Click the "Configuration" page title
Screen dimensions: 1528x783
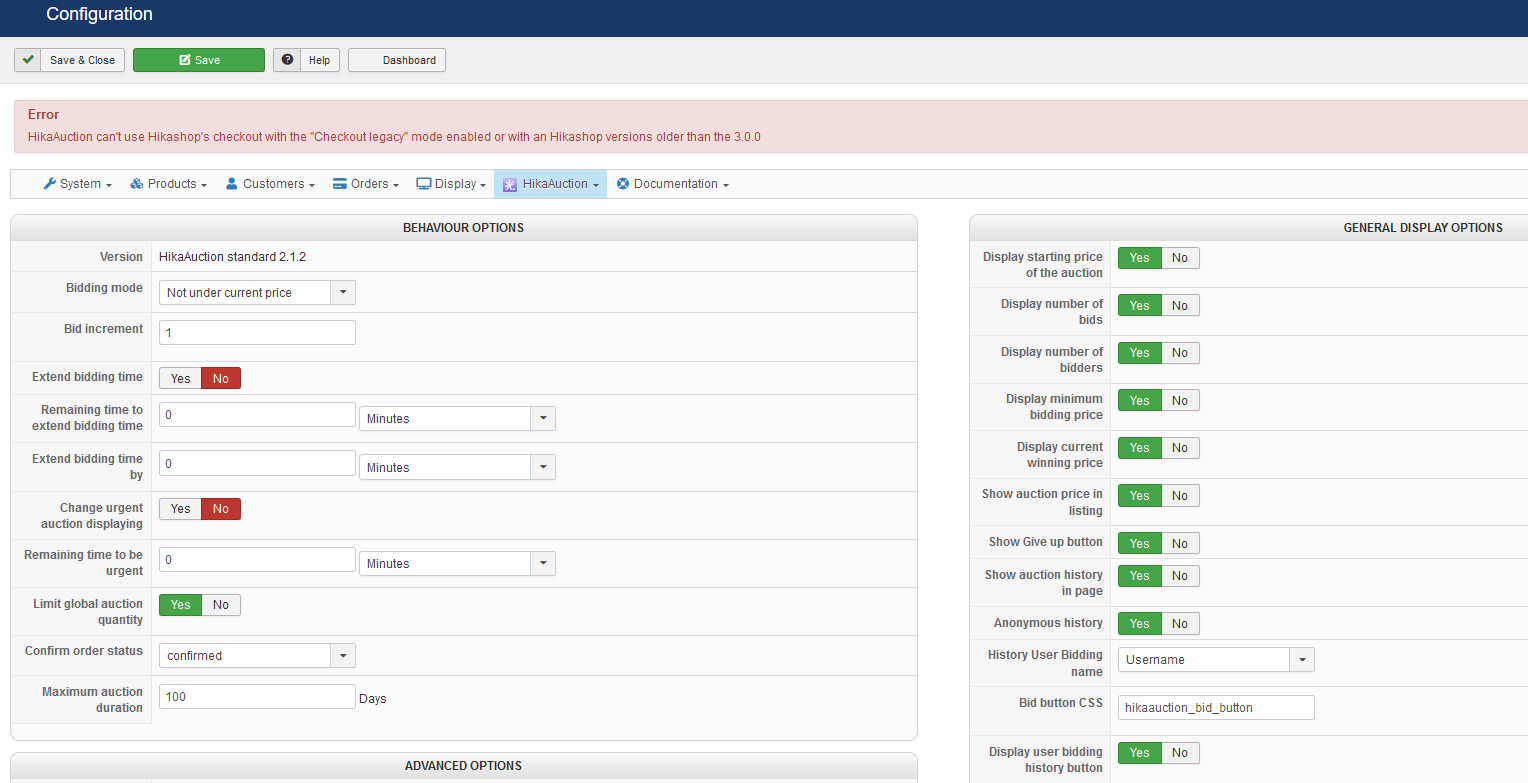pyautogui.click(x=99, y=14)
